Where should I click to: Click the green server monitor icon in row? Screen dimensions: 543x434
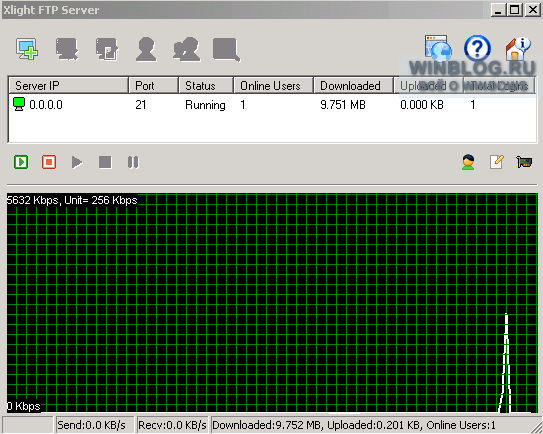coord(19,104)
